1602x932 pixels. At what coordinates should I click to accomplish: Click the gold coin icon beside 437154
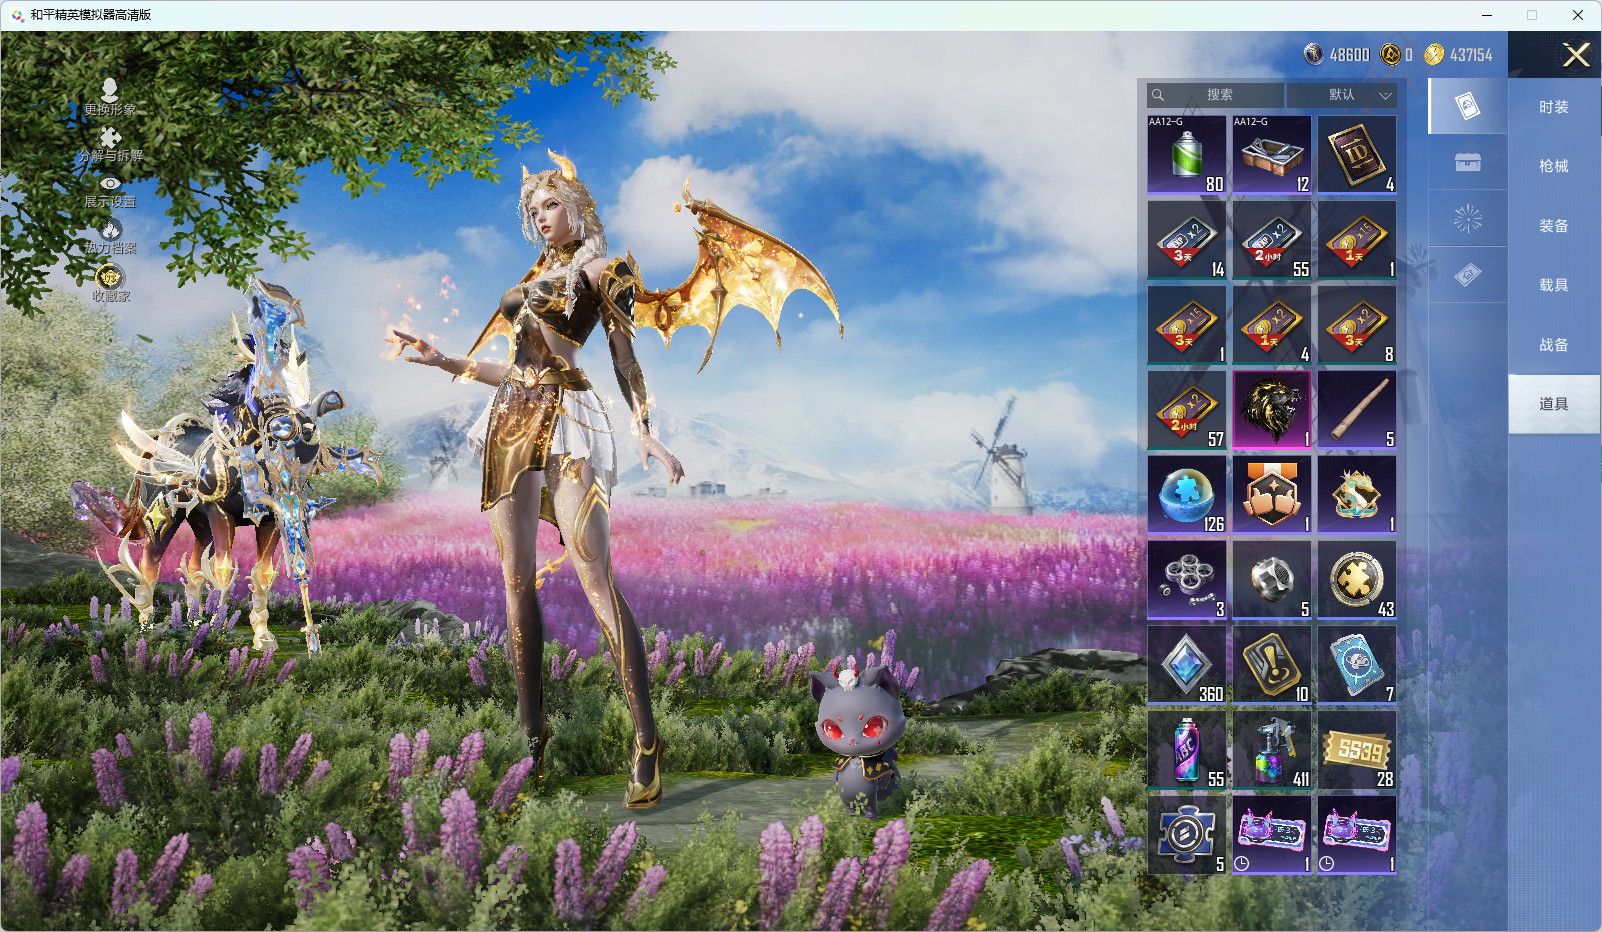(1434, 54)
